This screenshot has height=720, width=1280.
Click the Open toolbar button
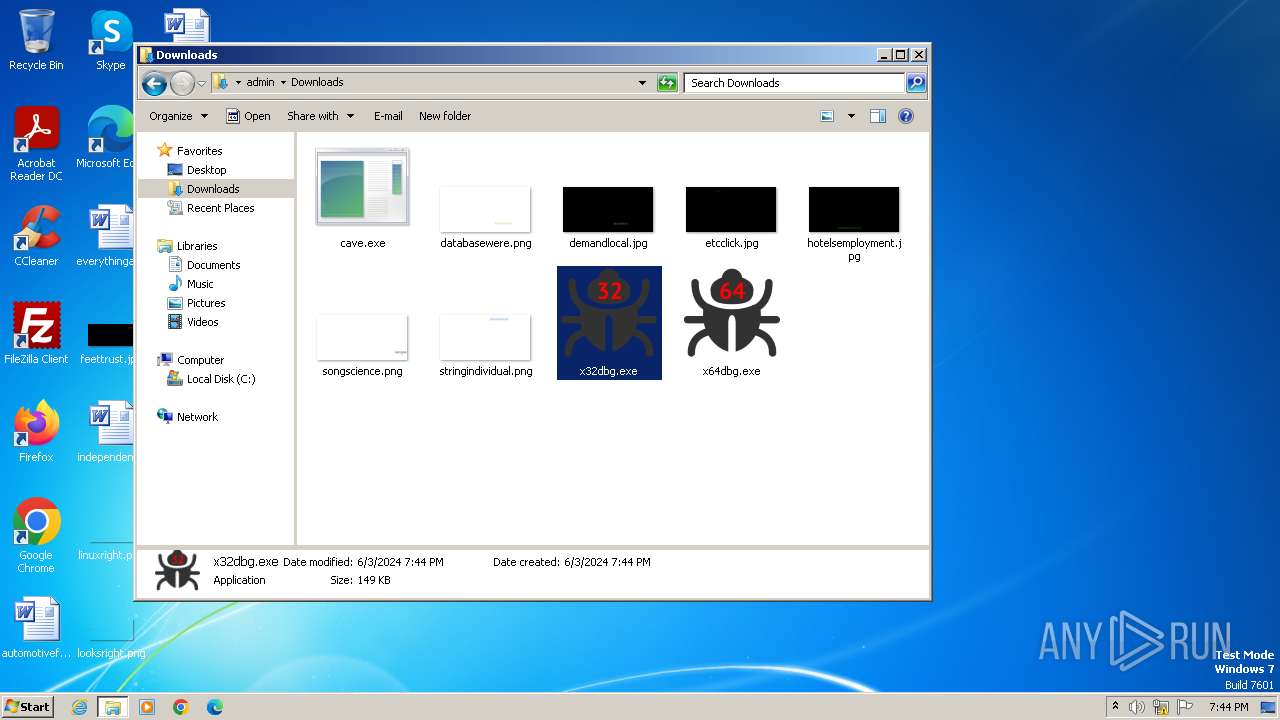[x=248, y=116]
